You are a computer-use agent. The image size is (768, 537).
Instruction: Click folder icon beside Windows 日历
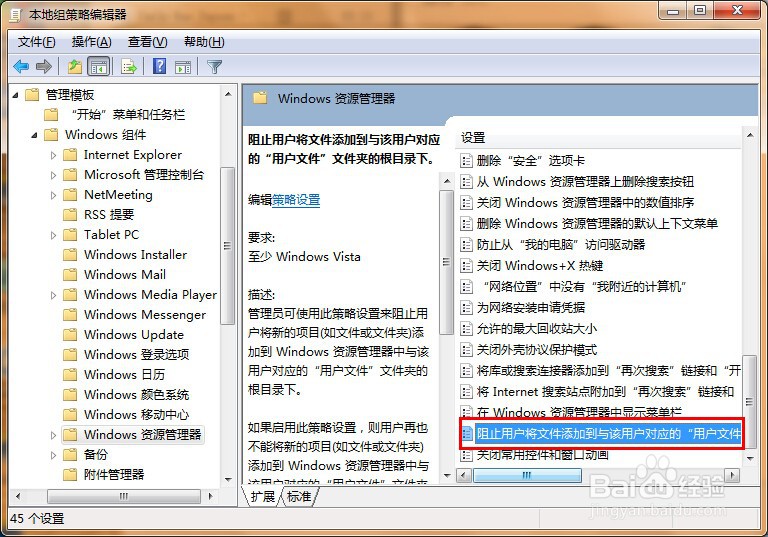[70, 374]
